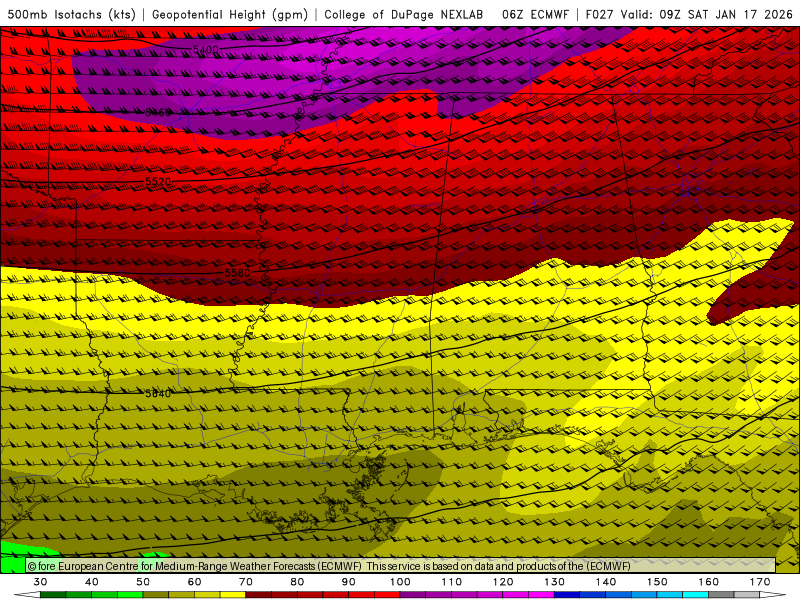Click the 'Geopotential Height (gpm)' title text
Screen dimensions: 800x600
point(230,14)
